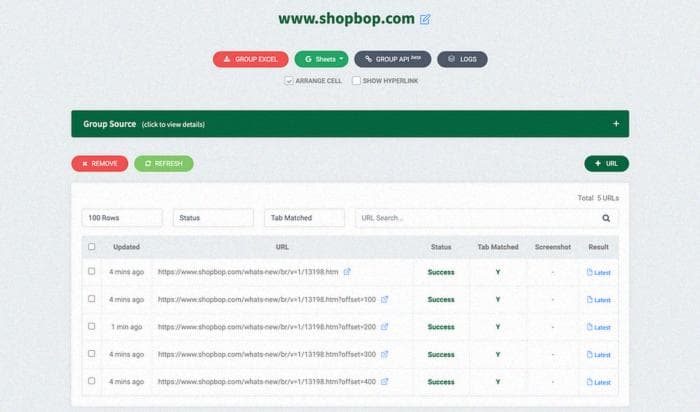Open Latest result for the offset=300 row
The image size is (700, 412).
click(x=598, y=355)
